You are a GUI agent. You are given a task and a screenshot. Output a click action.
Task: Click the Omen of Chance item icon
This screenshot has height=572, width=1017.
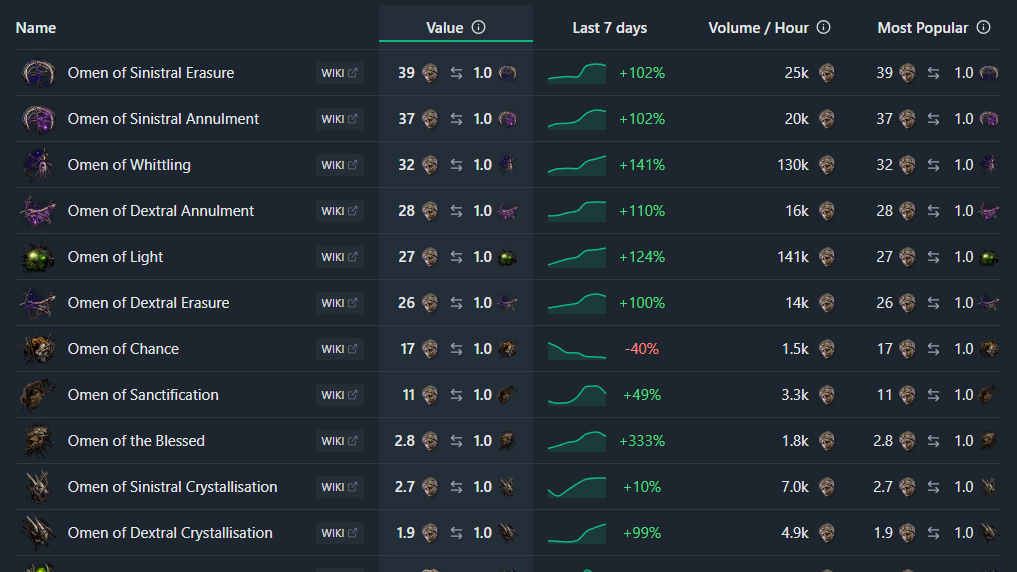38,349
